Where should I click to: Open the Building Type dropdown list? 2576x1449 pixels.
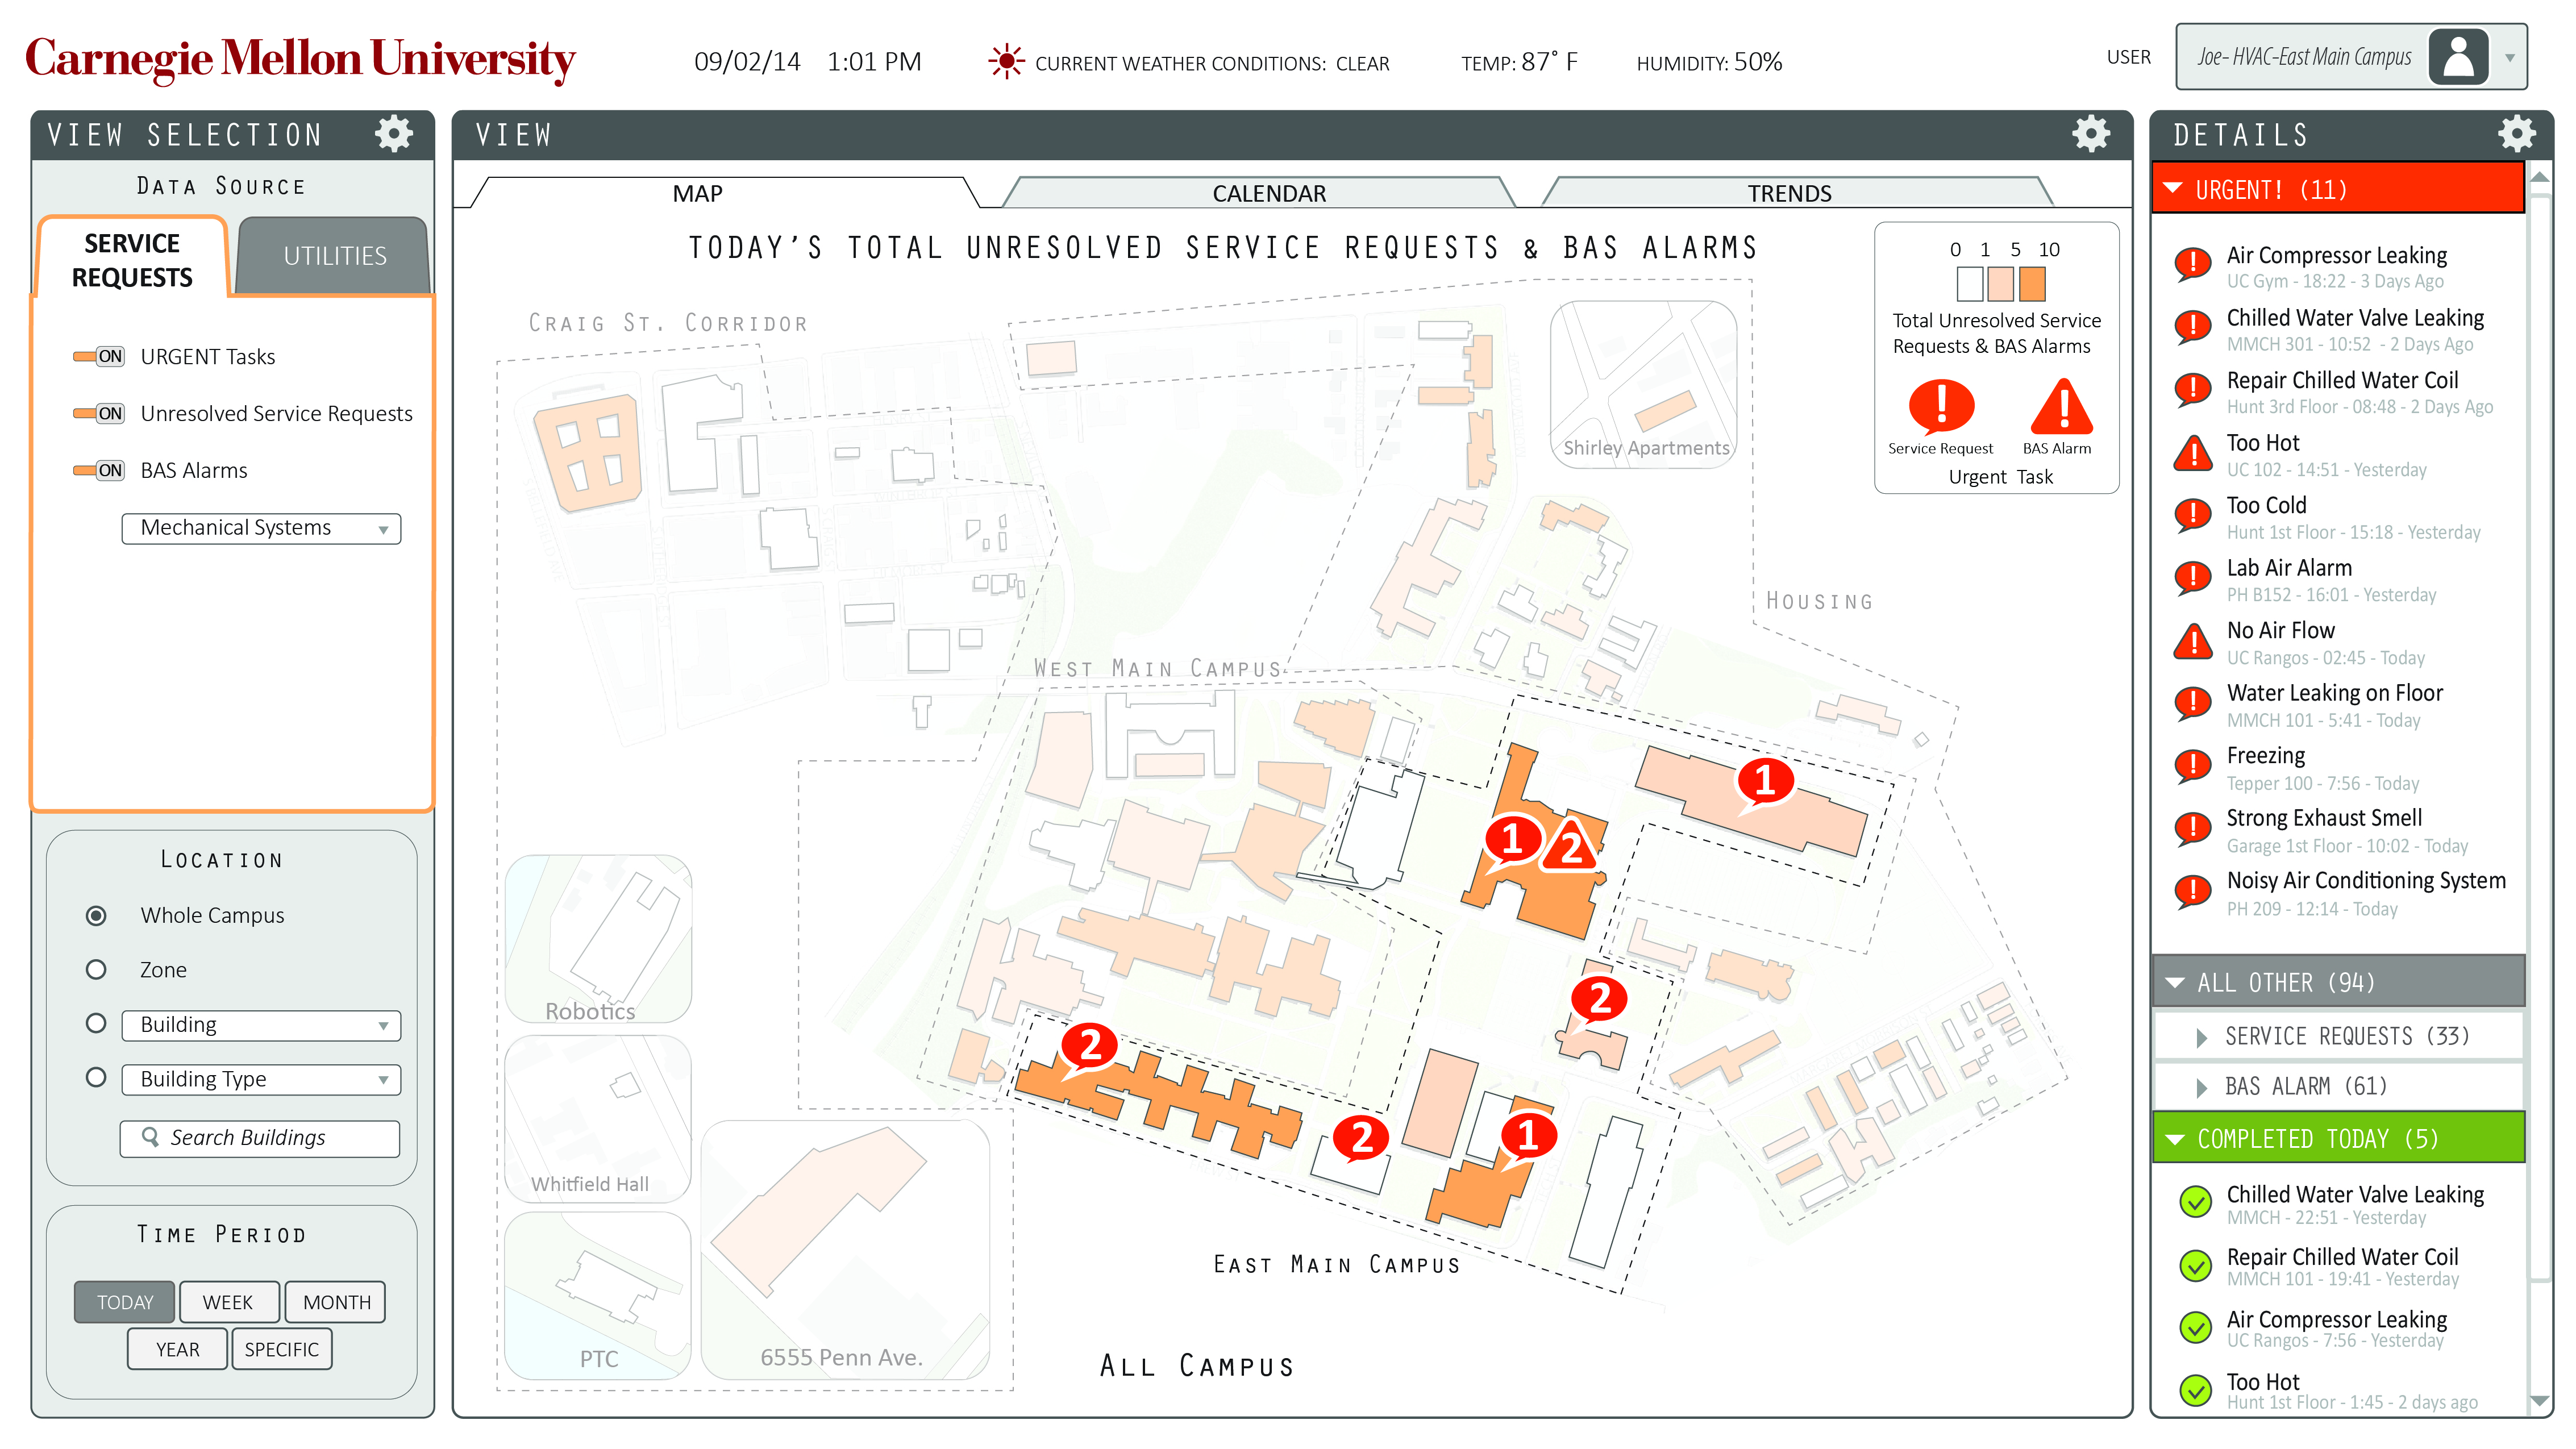(261, 1079)
